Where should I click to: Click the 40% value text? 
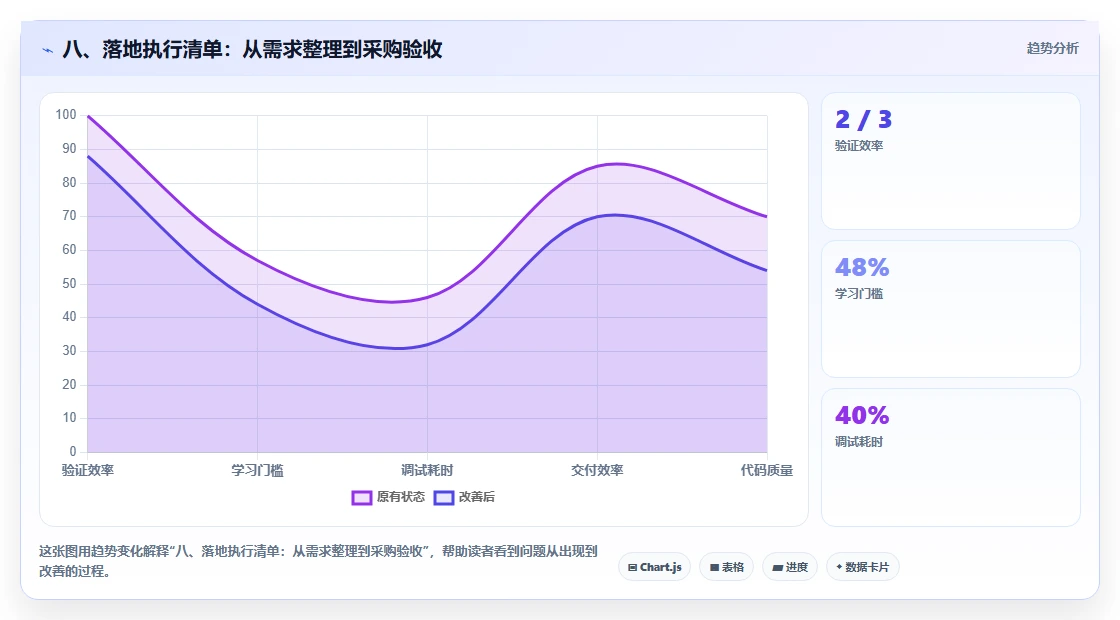(862, 415)
